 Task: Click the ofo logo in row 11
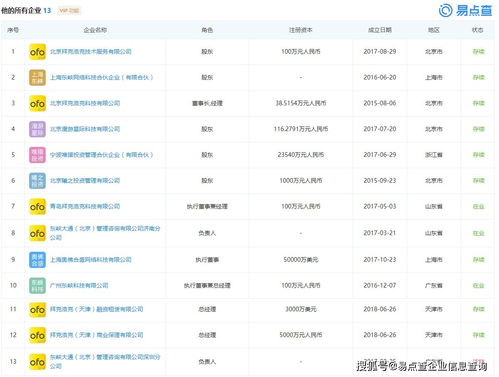37,309
